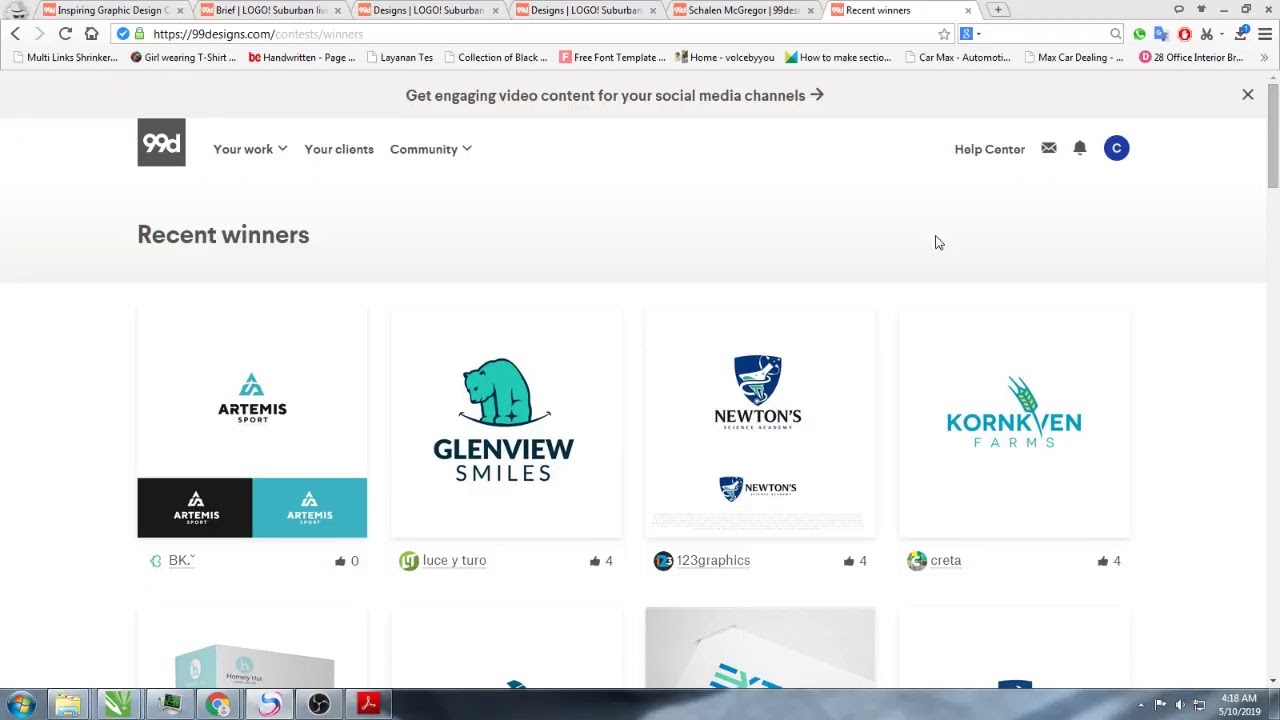Open Artemis Sport logo thumbnail
The height and width of the screenshot is (720, 1280).
[252, 423]
